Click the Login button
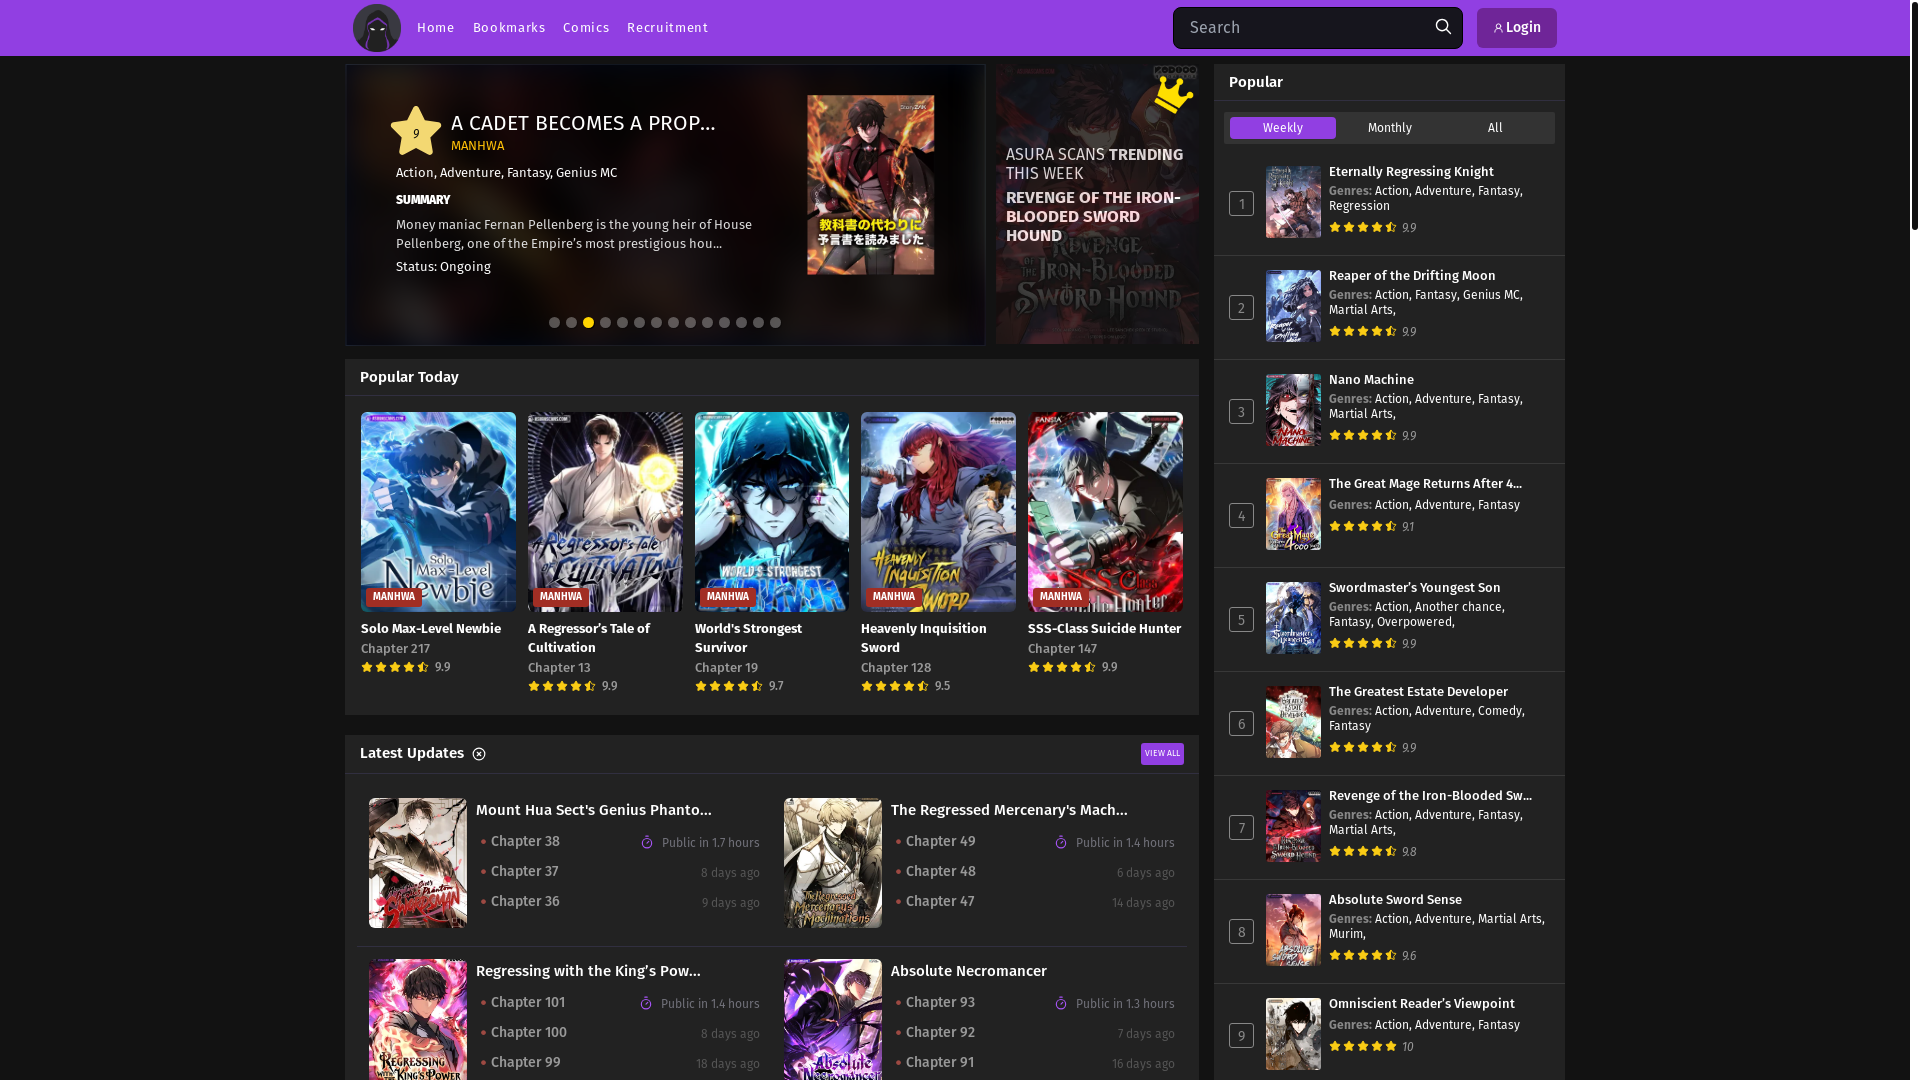Image resolution: width=1920 pixels, height=1080 pixels. [1517, 28]
